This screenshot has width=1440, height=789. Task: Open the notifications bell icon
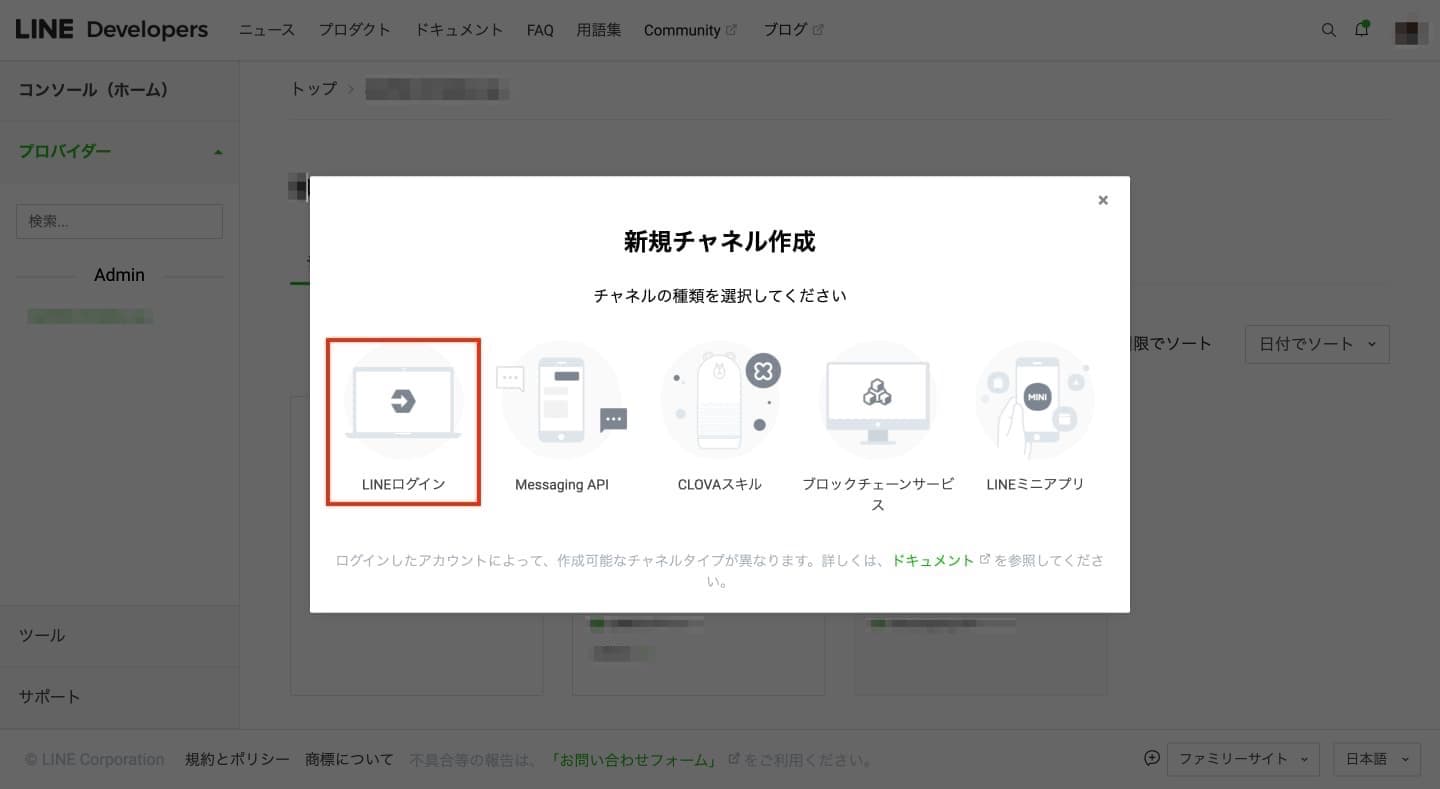[1361, 29]
